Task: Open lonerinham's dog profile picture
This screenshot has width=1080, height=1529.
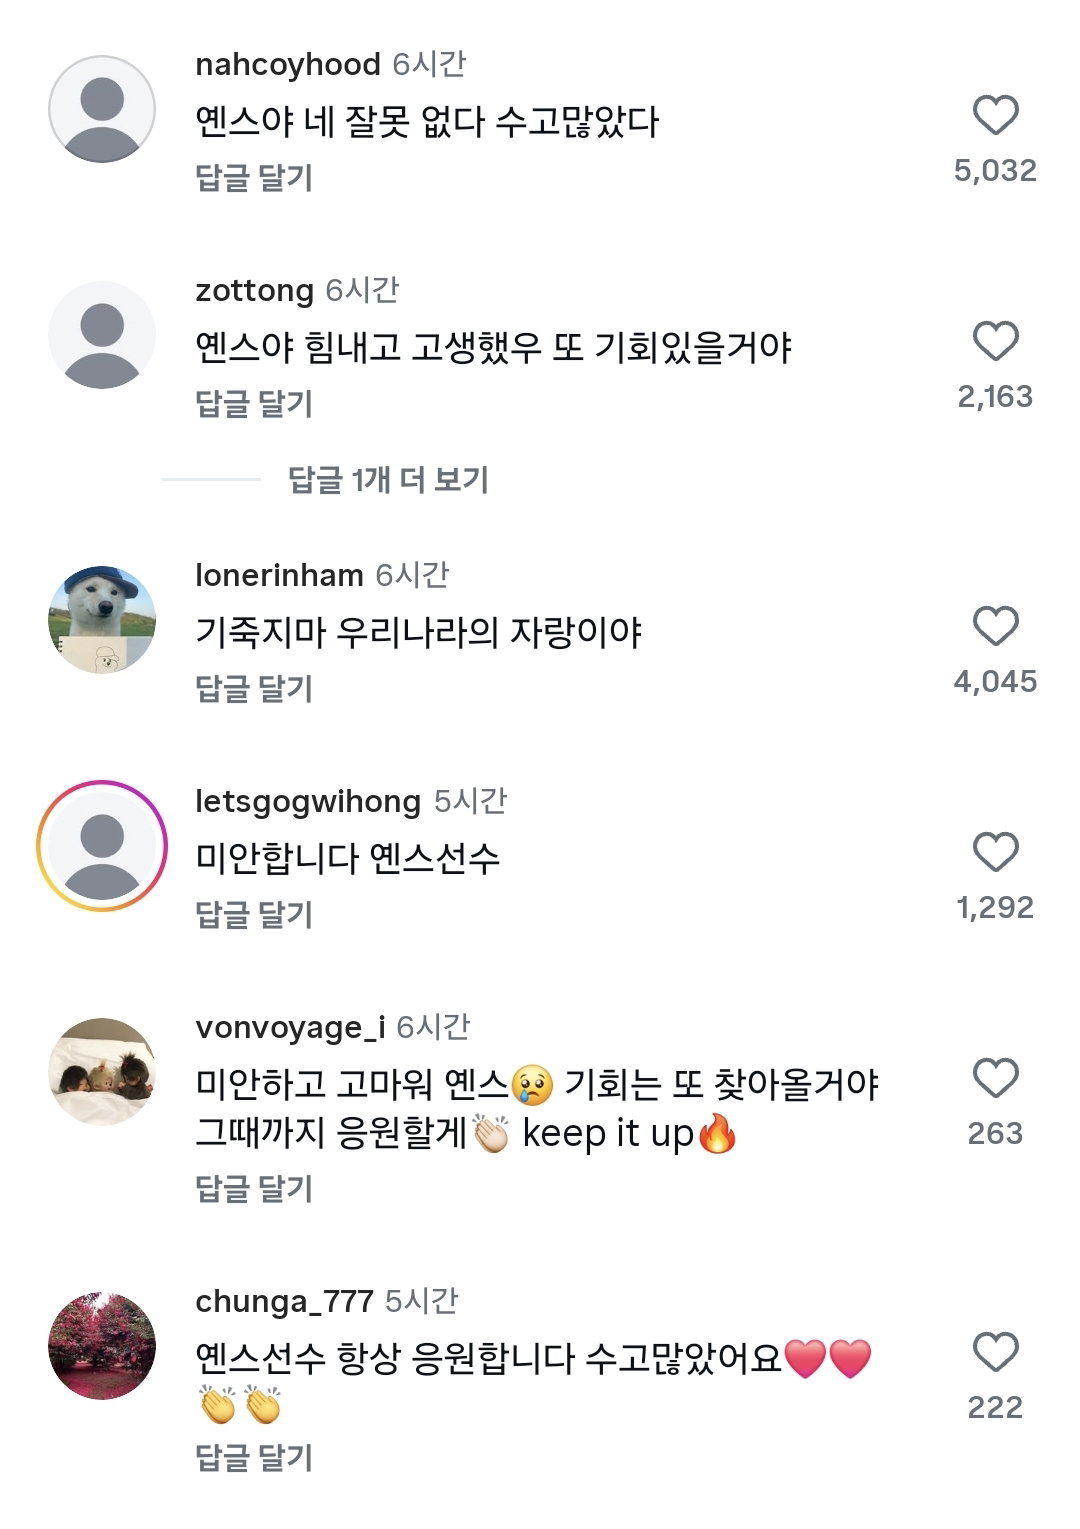Action: click(x=102, y=620)
